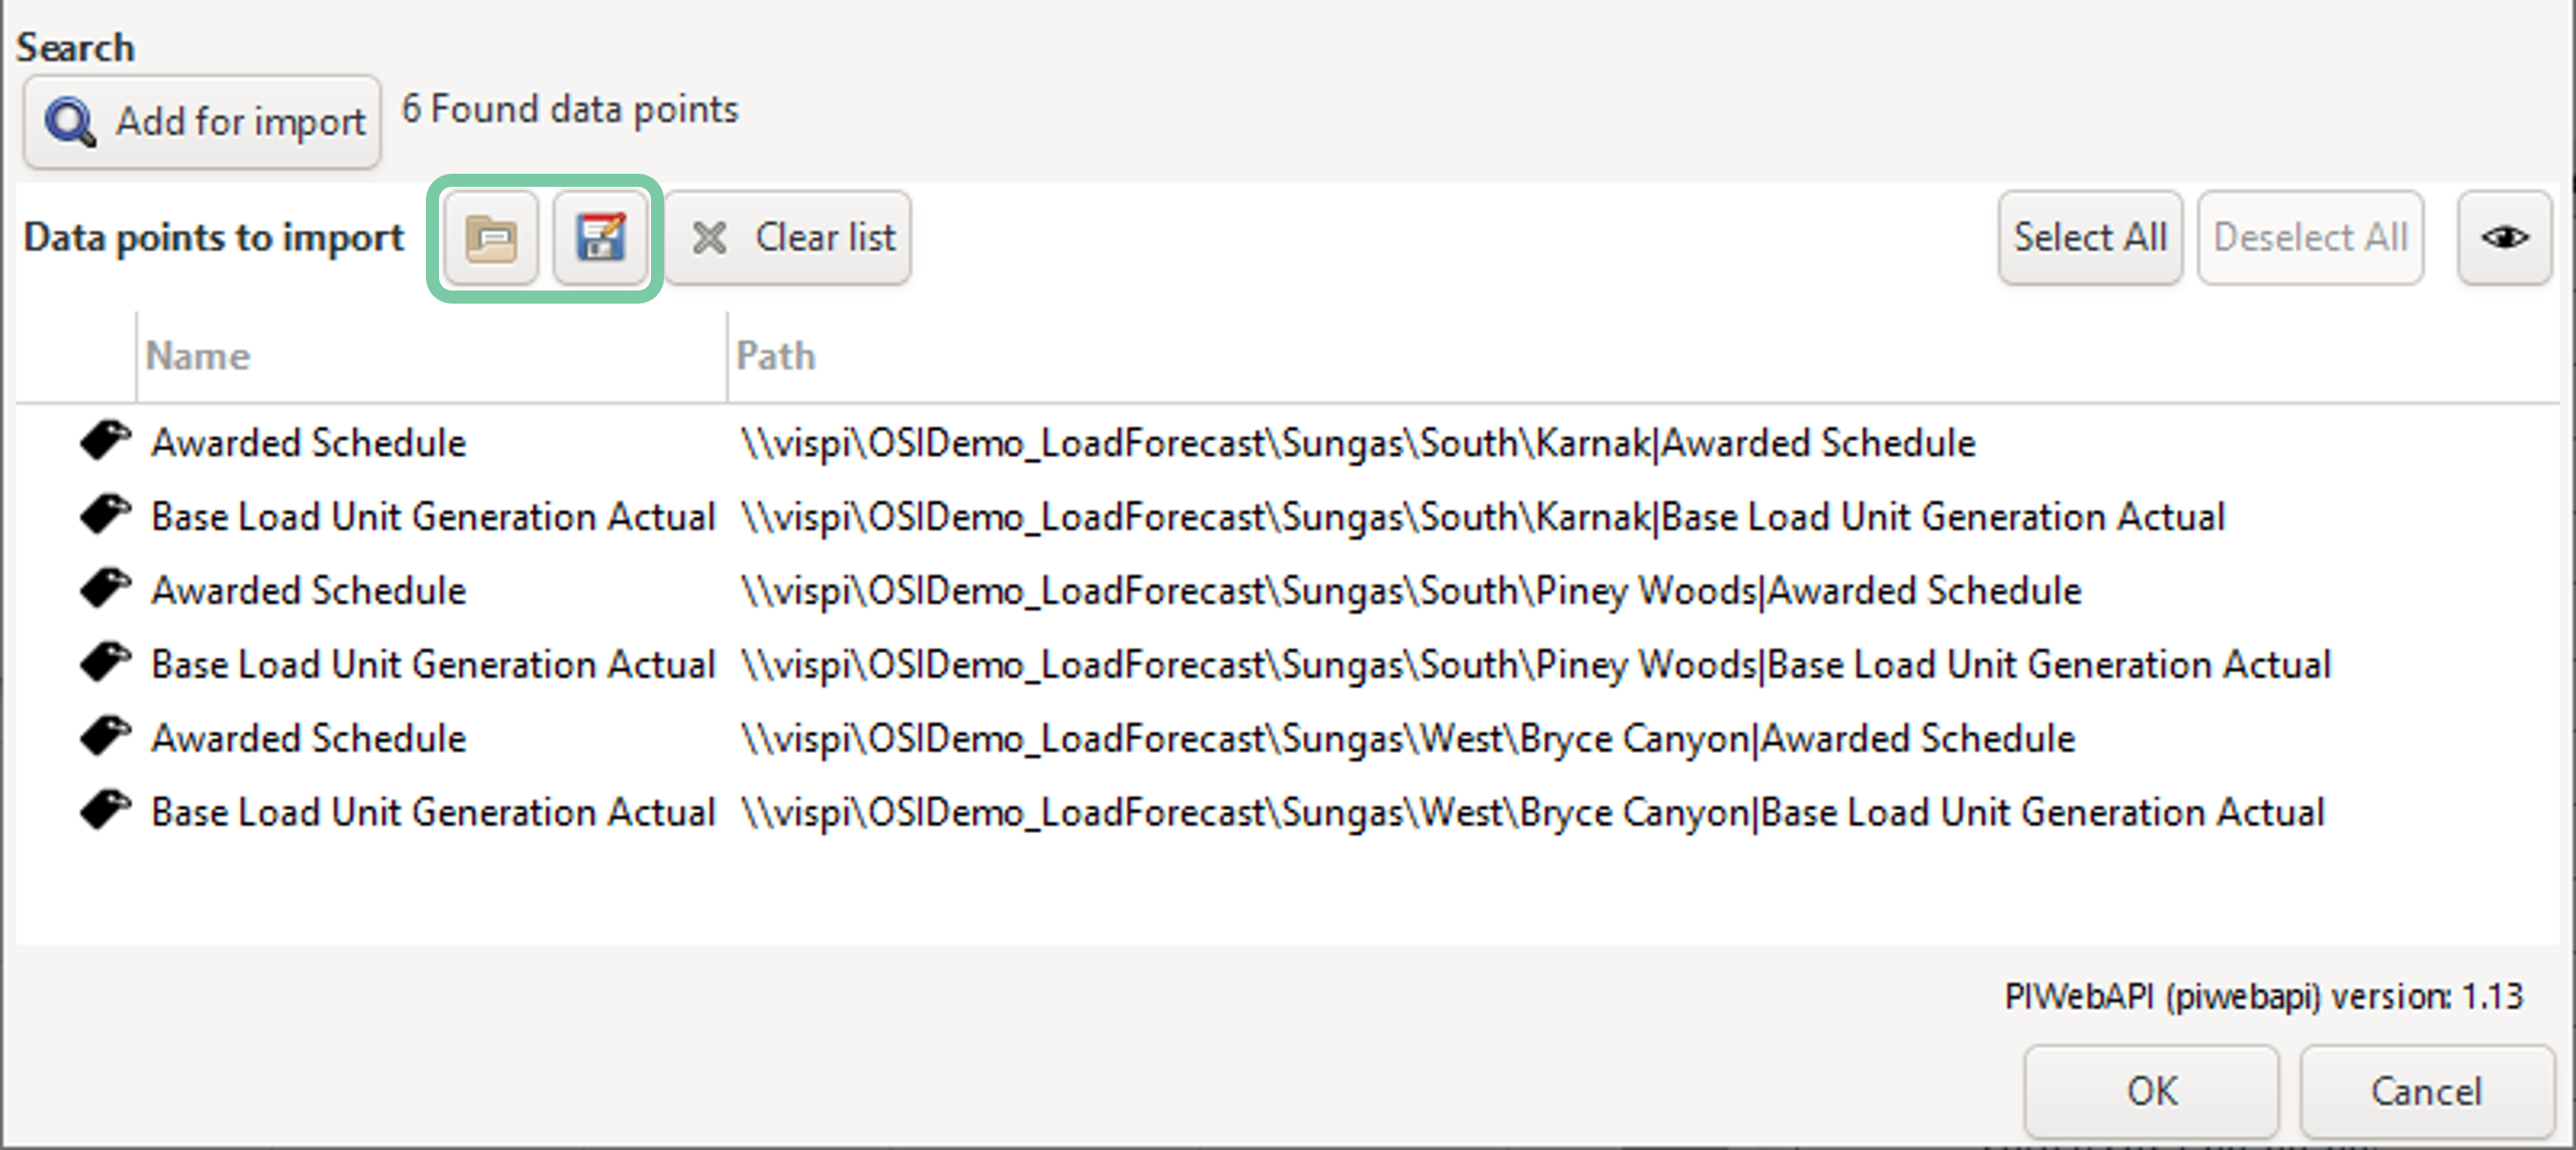Toggle the eye visibility button

[2503, 238]
